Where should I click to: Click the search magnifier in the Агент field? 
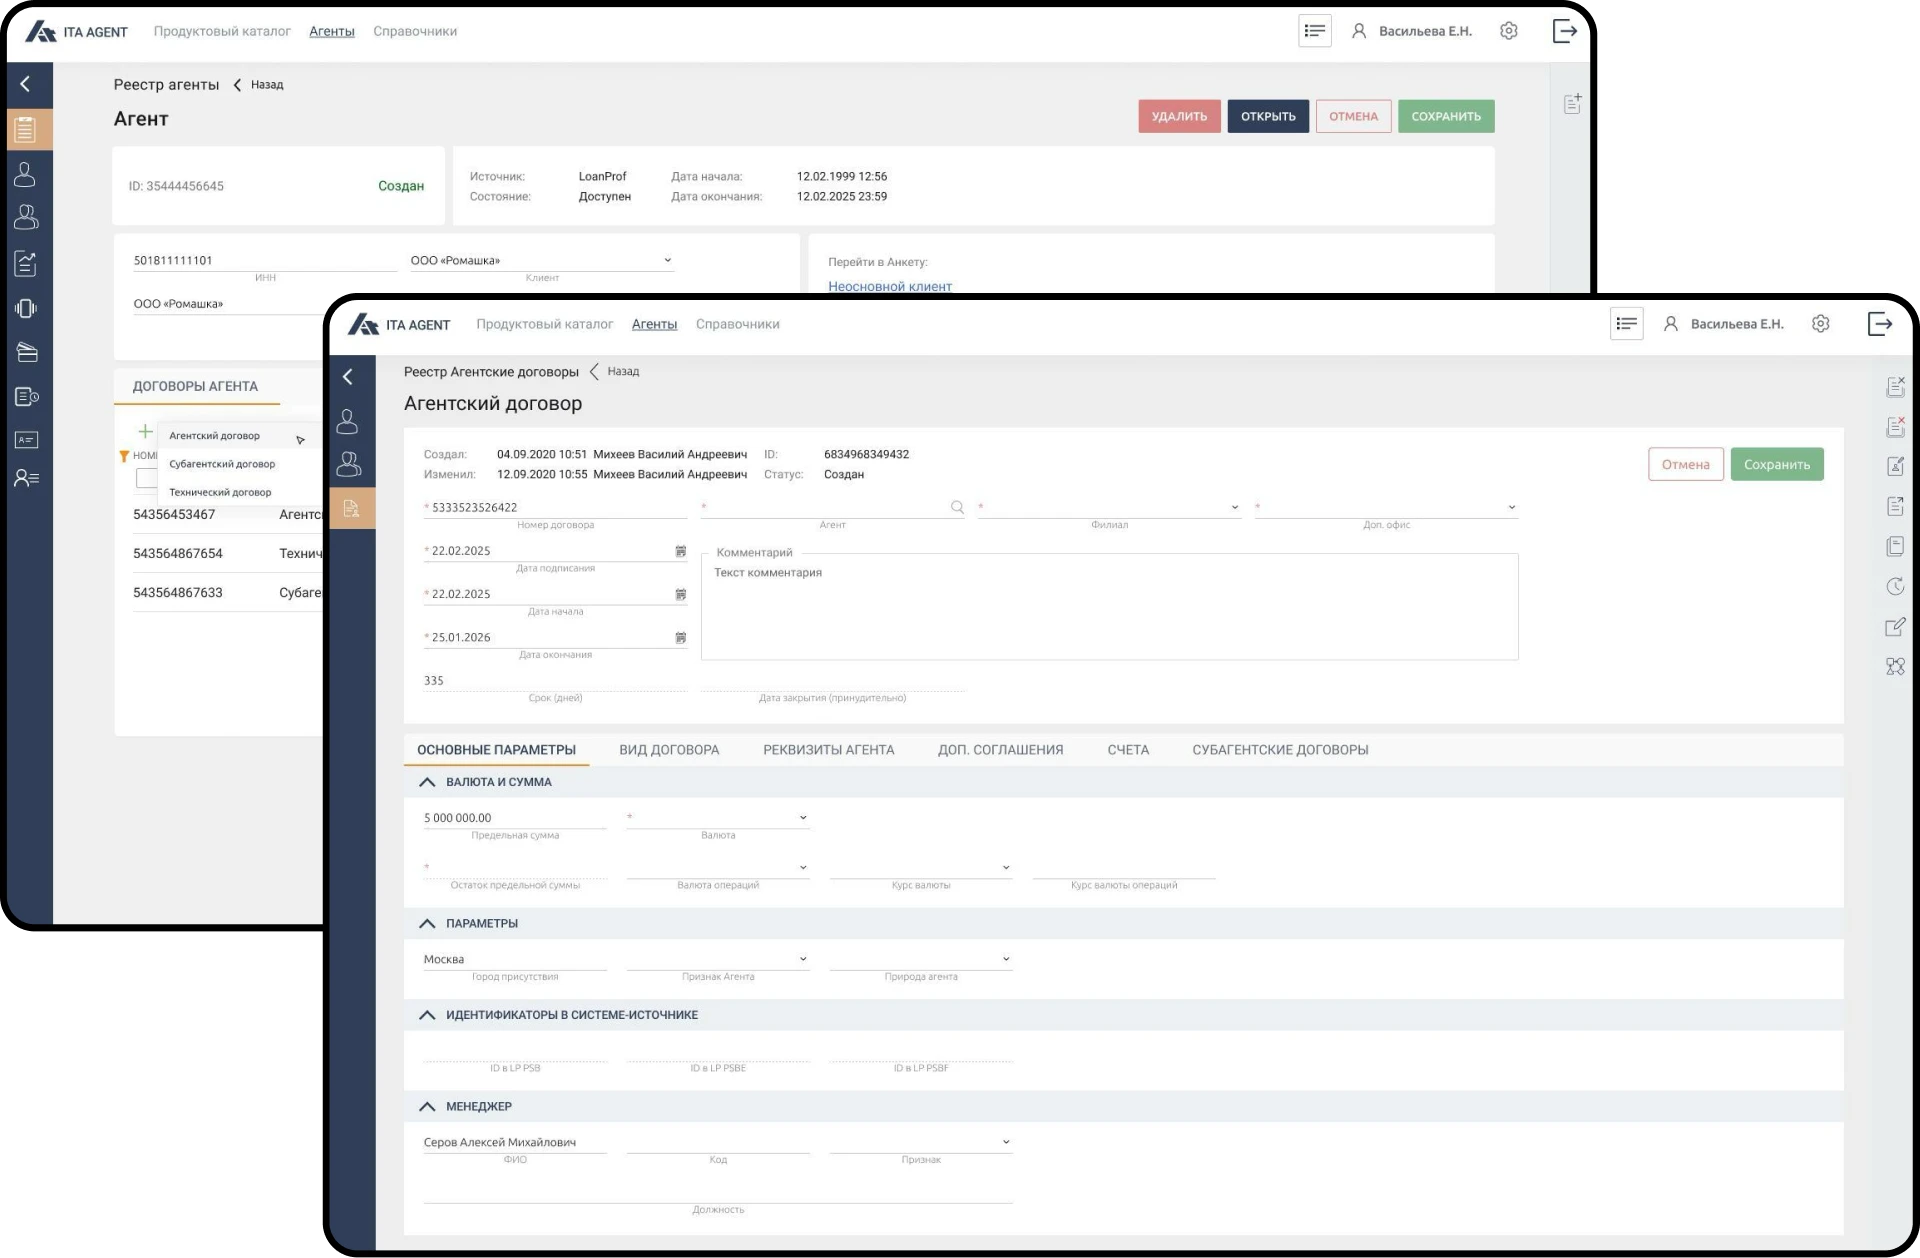[957, 507]
